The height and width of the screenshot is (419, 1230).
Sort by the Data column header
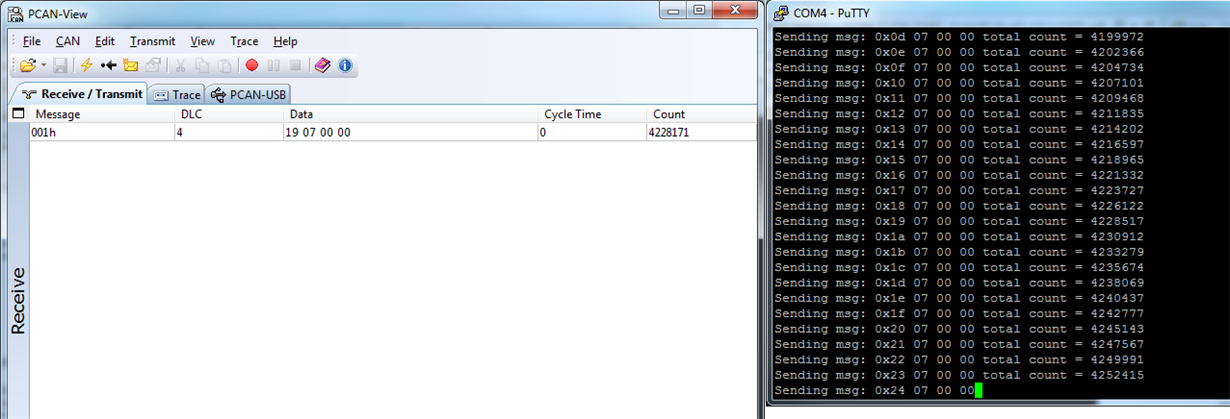(x=411, y=114)
